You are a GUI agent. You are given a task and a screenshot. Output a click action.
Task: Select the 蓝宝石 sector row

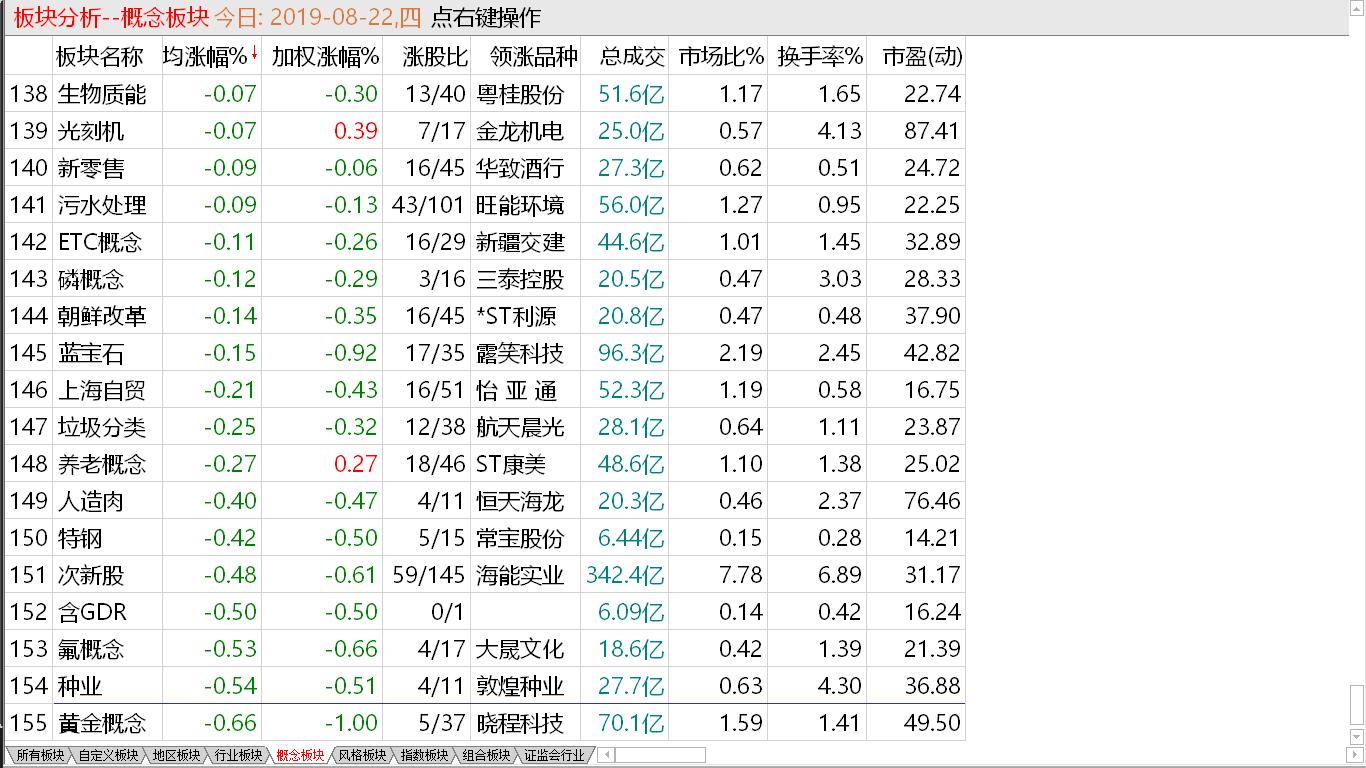(485, 353)
